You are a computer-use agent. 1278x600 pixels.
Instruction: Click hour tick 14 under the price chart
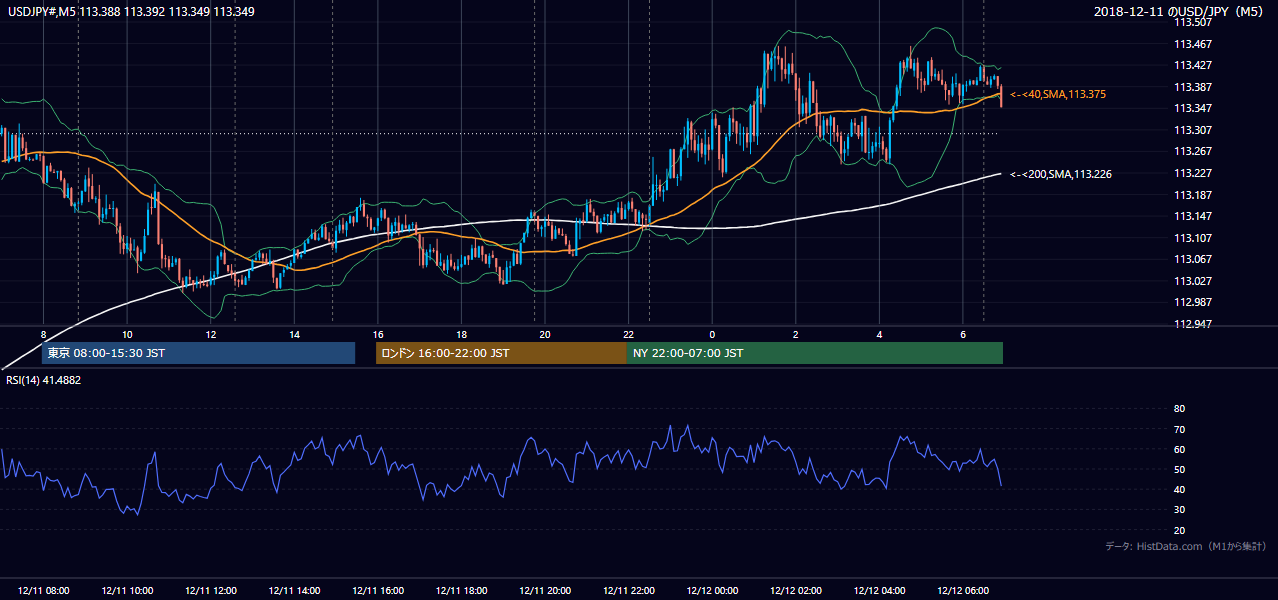294,334
